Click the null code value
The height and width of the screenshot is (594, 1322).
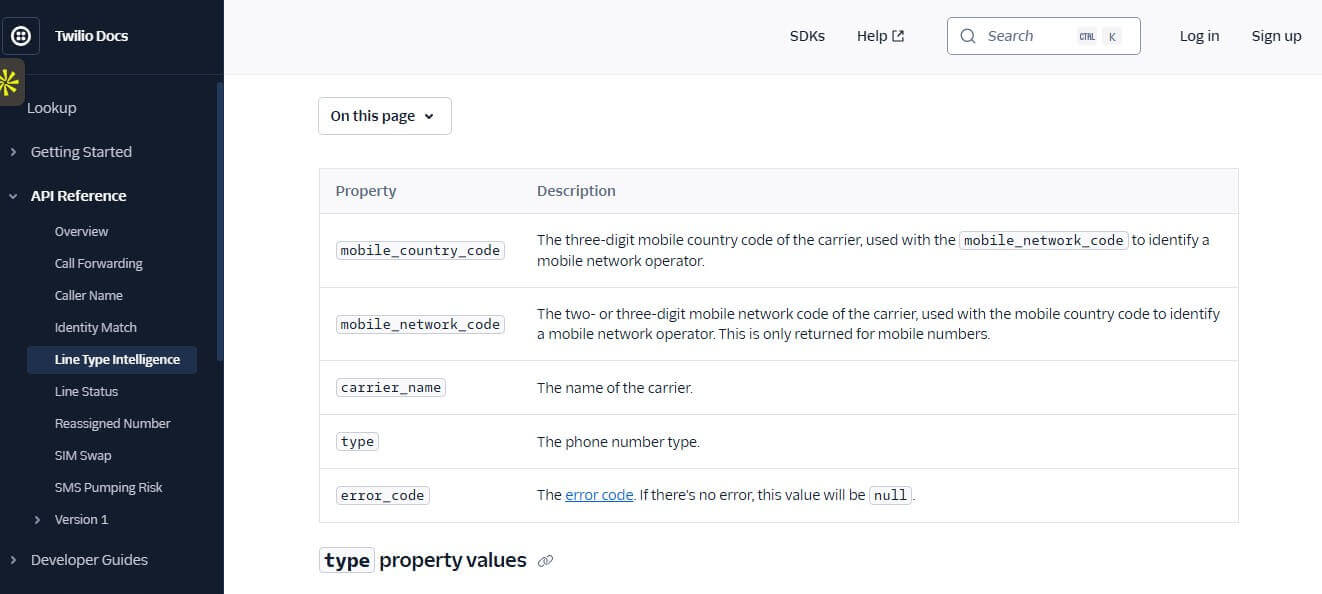[x=890, y=495]
